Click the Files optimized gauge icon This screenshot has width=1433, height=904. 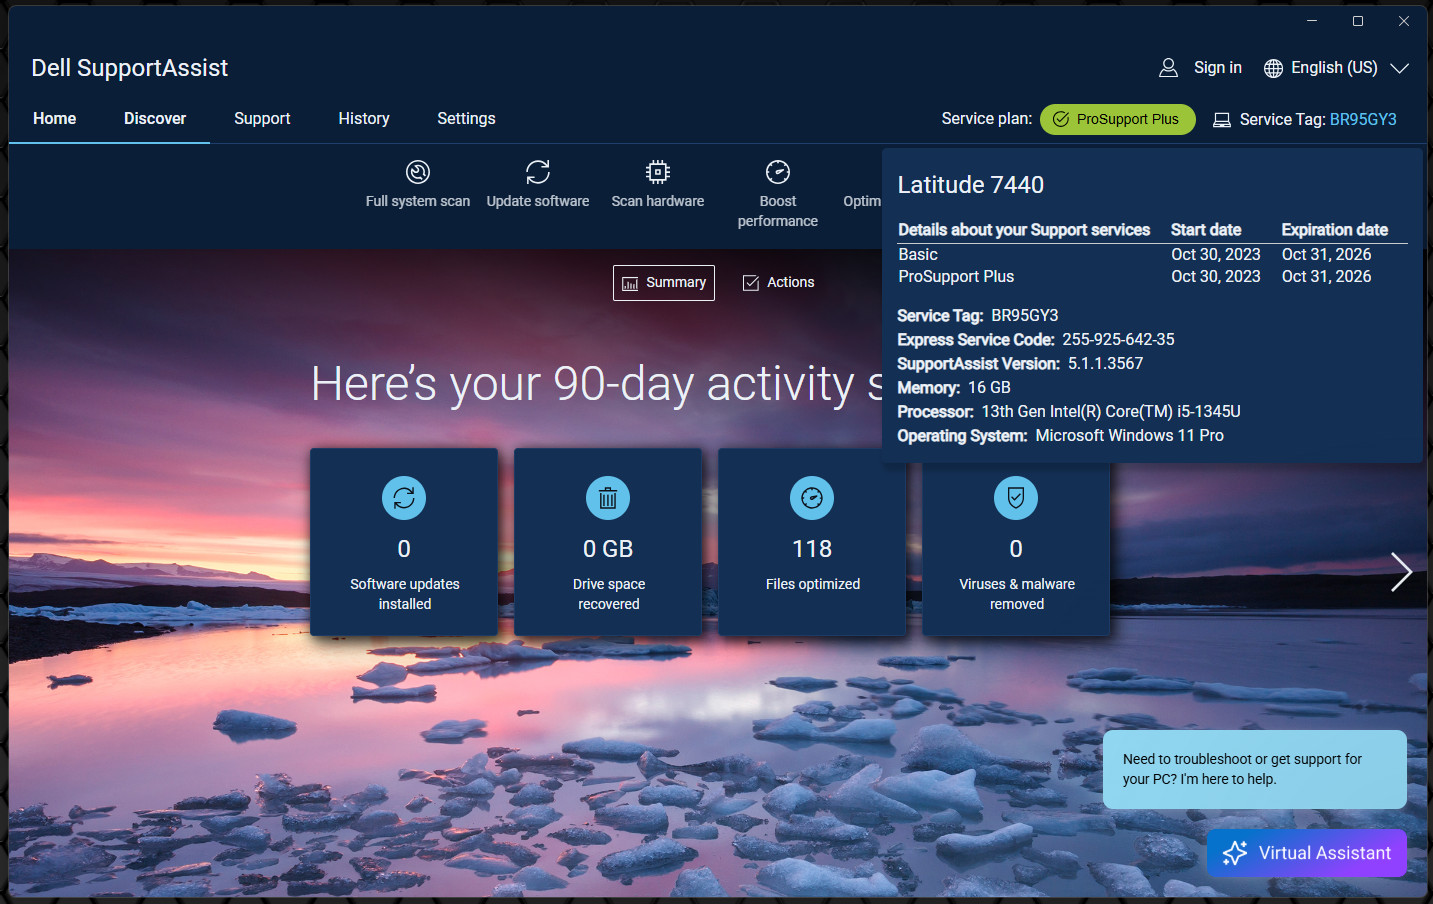coord(812,498)
